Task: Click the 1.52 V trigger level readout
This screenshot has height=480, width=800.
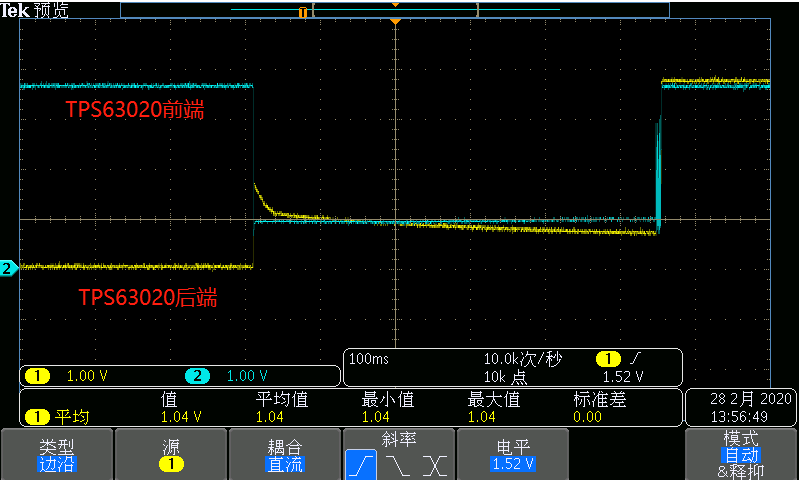Action: tap(622, 377)
